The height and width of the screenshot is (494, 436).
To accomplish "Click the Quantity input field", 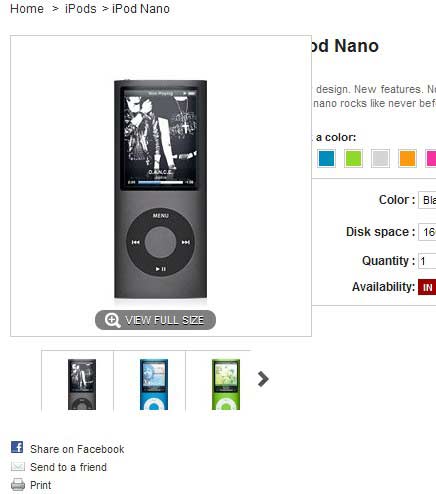I will click(x=427, y=261).
